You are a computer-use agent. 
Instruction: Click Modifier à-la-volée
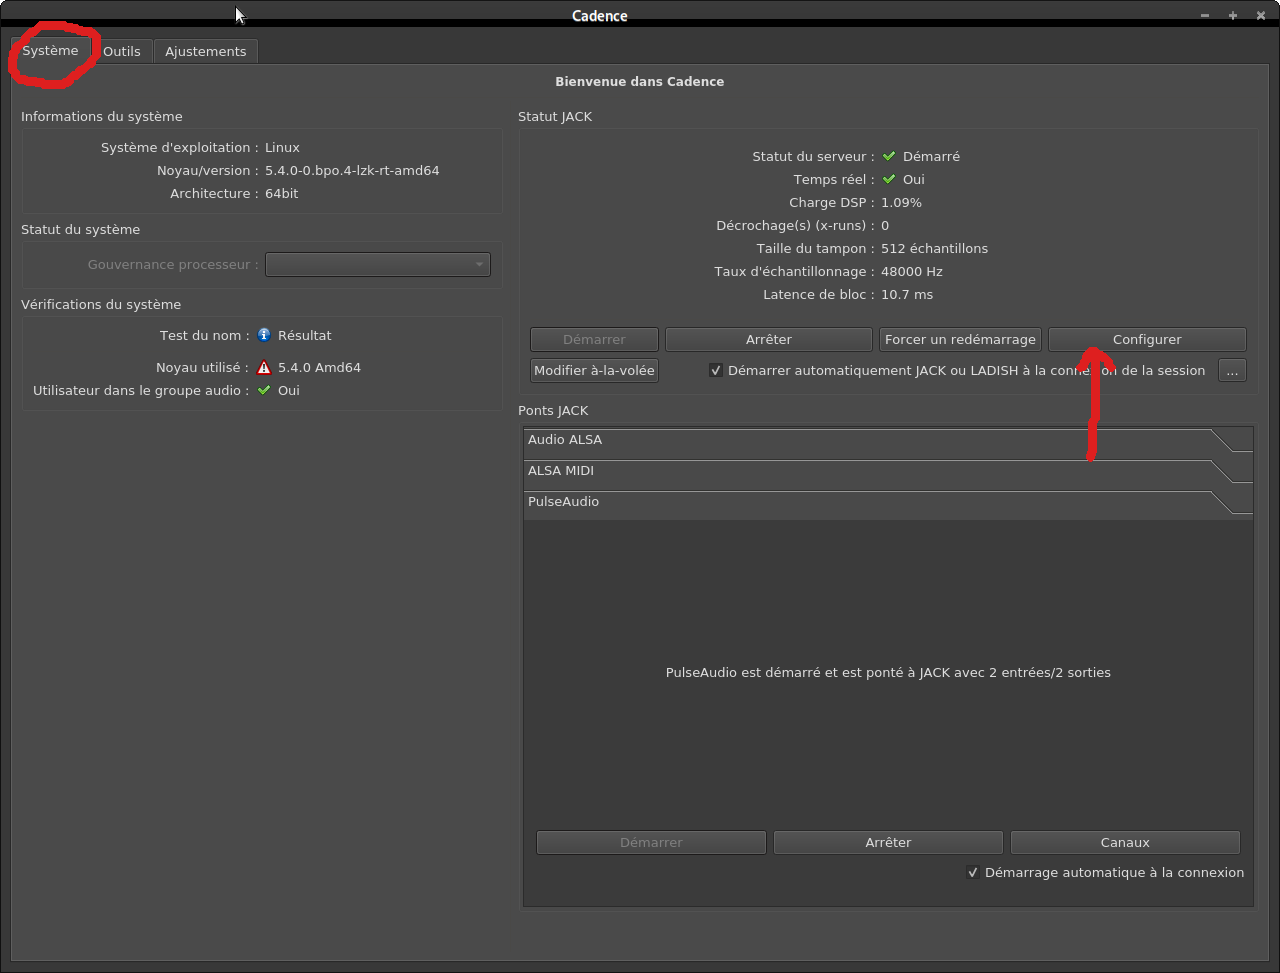tap(594, 370)
